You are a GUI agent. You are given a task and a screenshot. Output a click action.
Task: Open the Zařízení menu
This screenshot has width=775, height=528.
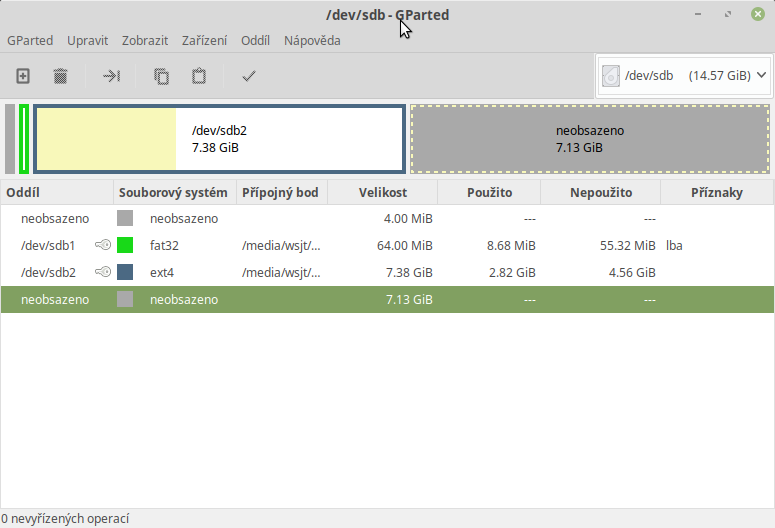[x=204, y=41]
